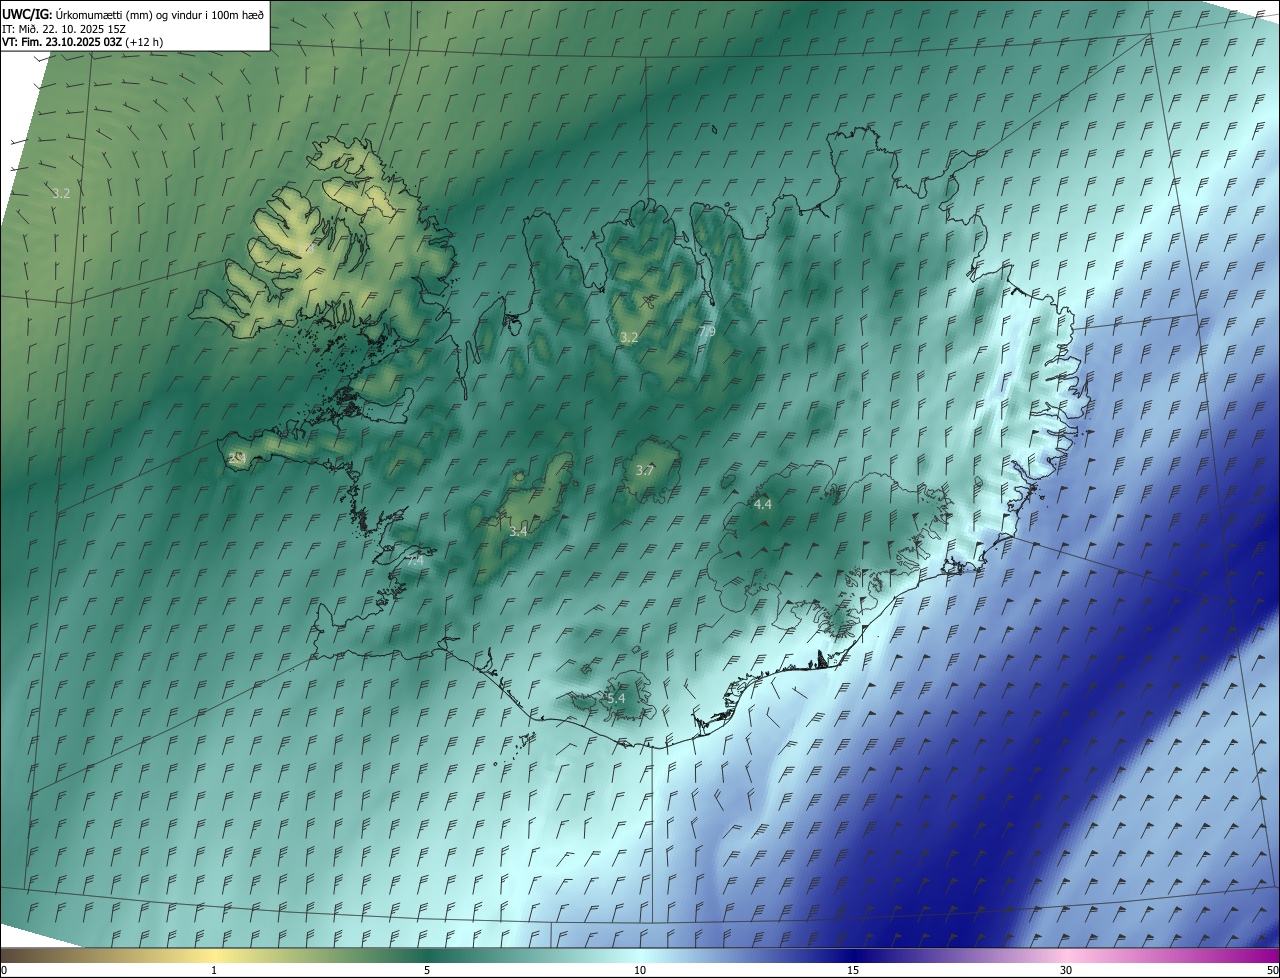Image resolution: width=1280 pixels, height=978 pixels.
Task: Click the 0 tick on the color scale
Action: coord(4,970)
